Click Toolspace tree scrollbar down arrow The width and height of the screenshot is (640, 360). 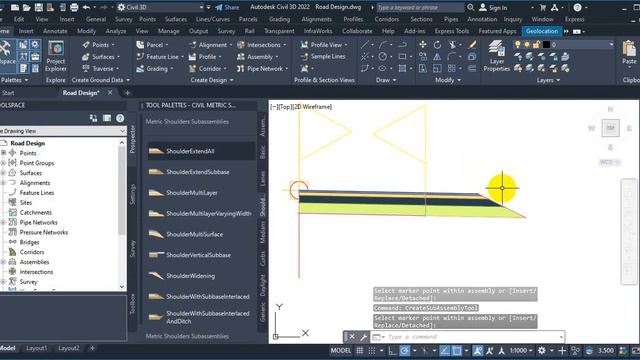point(122,287)
